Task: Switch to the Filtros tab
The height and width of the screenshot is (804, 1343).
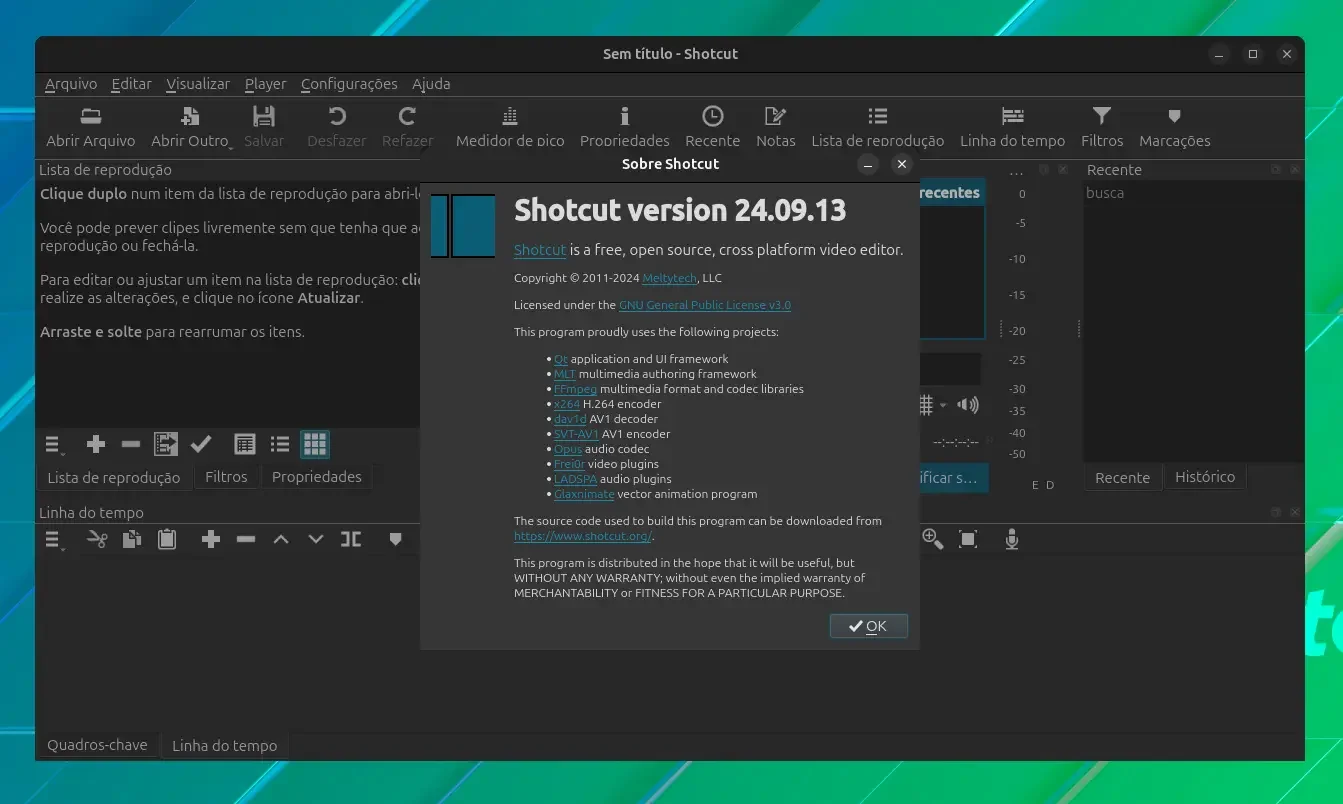Action: click(226, 477)
